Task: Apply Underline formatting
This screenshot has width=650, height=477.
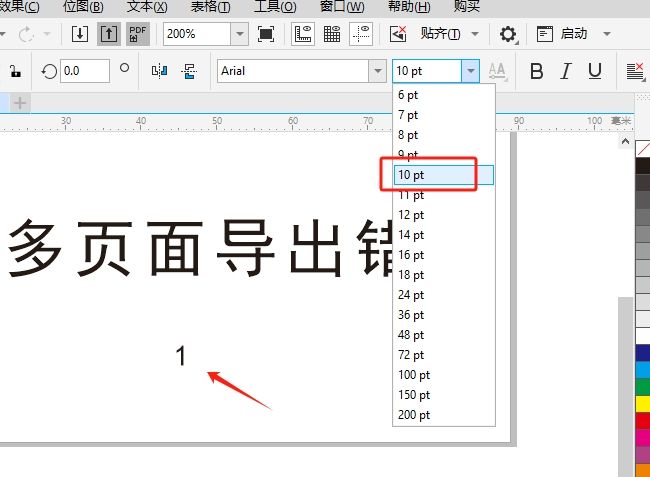Action: coord(595,71)
